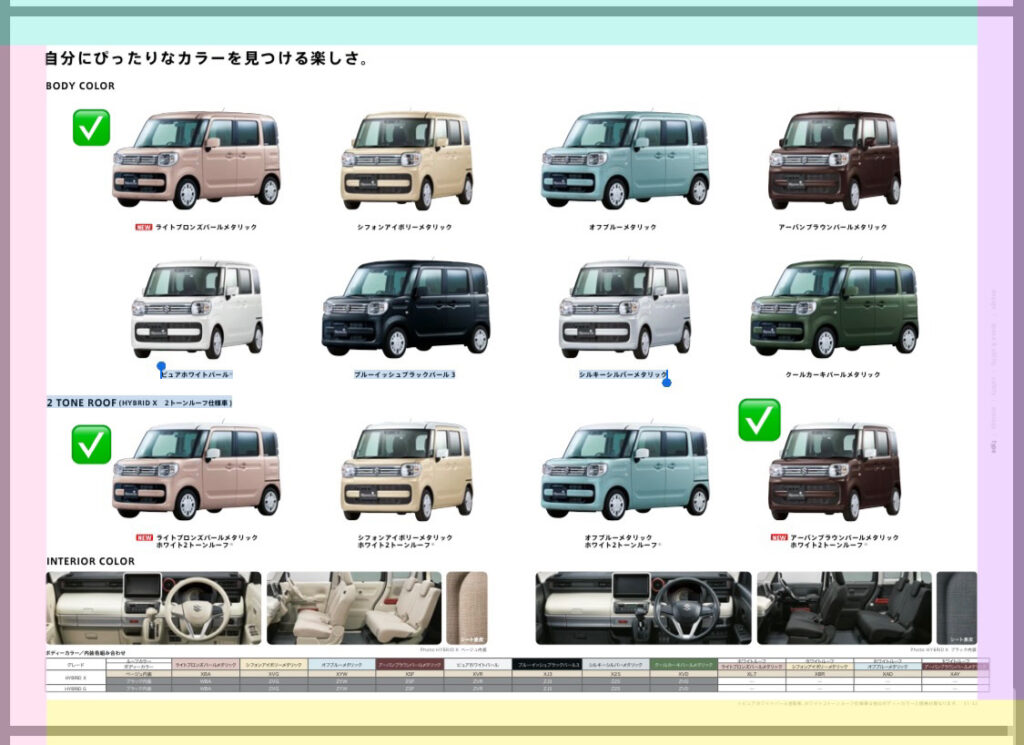
Task: Click the label クールカーキパールメタリック
Action: (x=833, y=375)
